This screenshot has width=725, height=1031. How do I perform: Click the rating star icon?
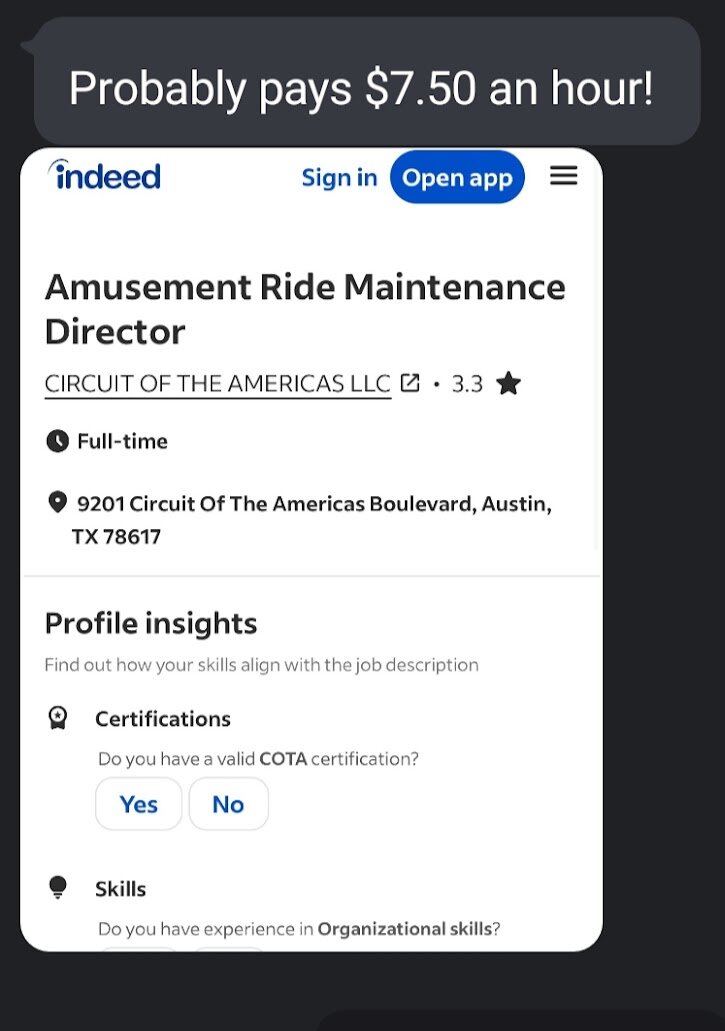(x=508, y=383)
